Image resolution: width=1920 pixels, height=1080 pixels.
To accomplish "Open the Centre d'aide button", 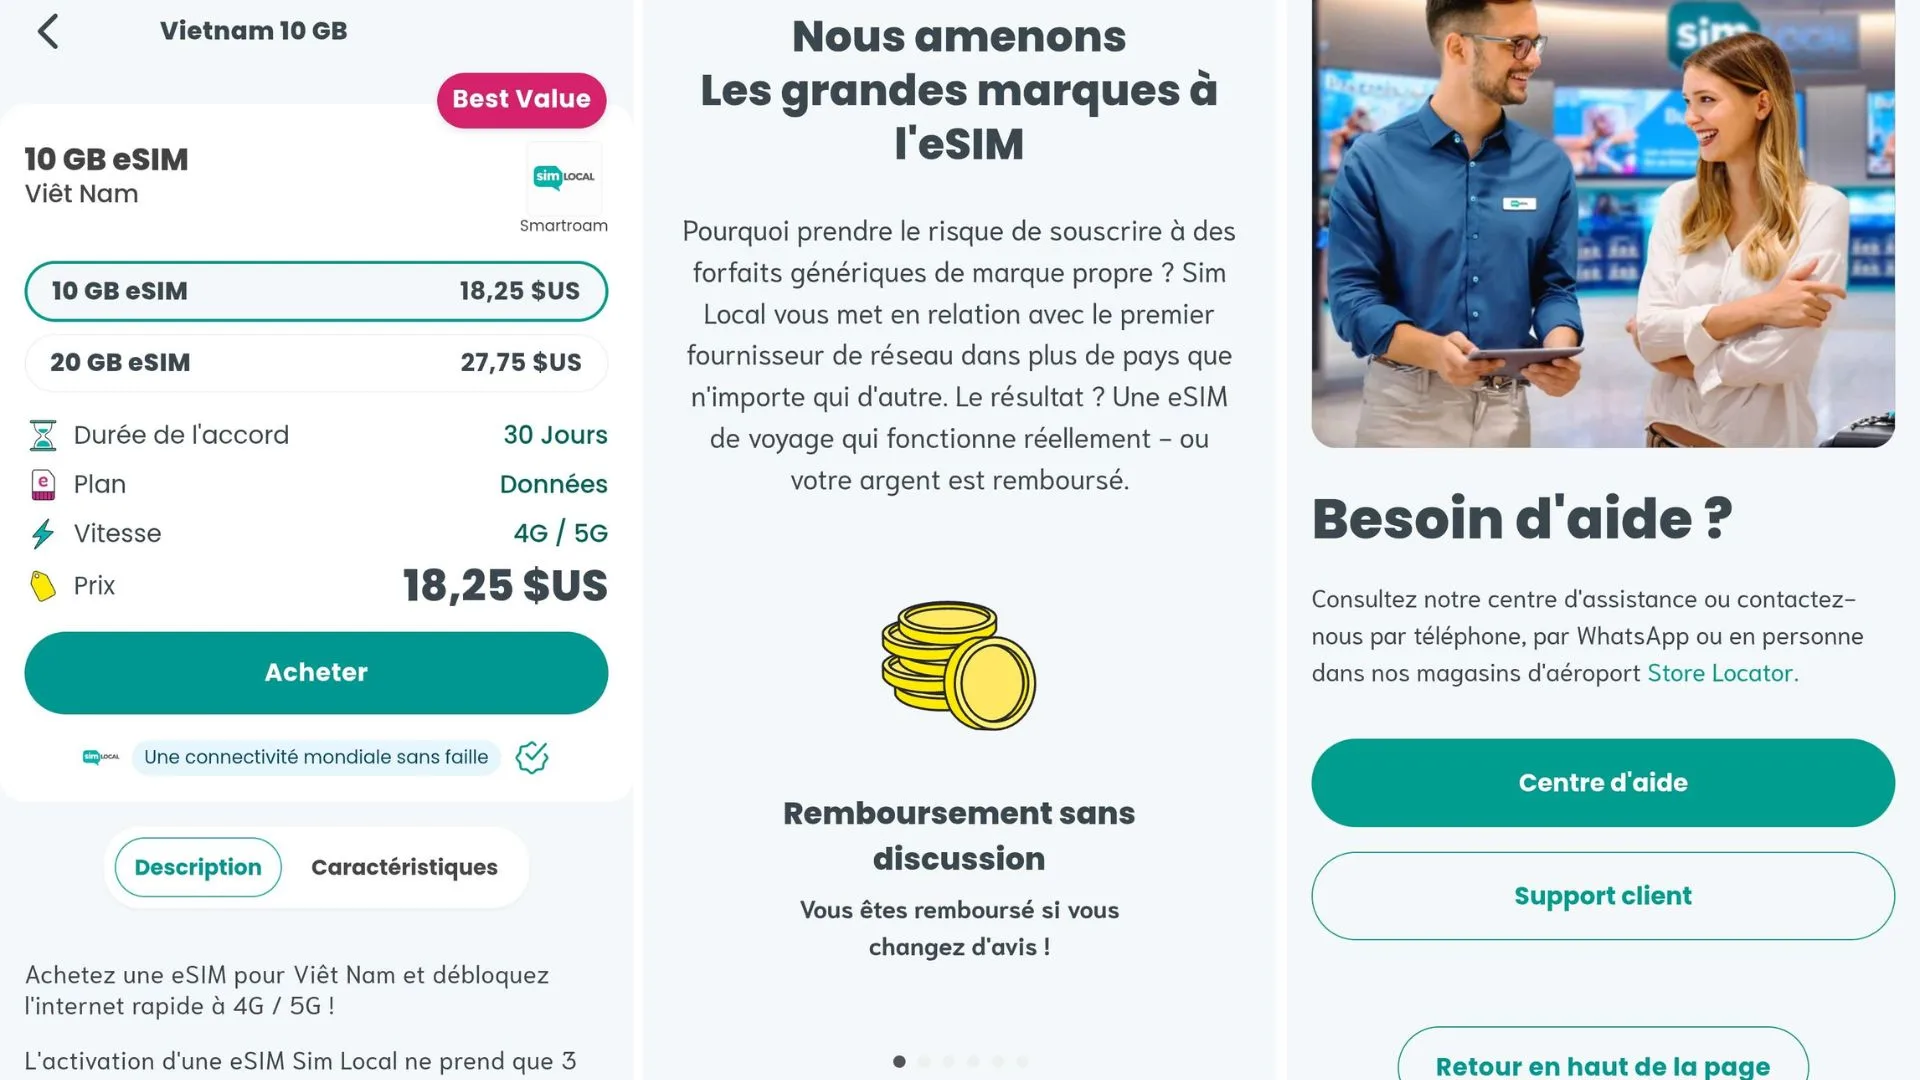I will [x=1602, y=783].
